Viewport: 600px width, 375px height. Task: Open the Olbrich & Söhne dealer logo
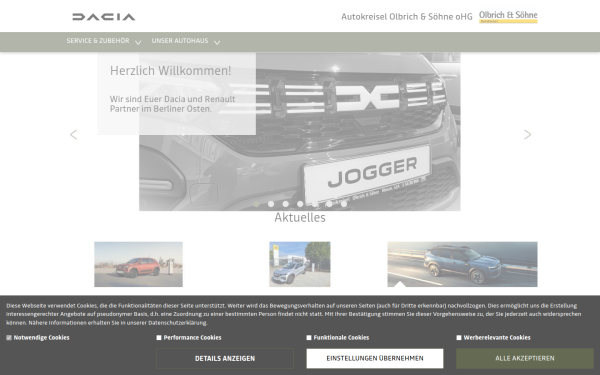[508, 17]
